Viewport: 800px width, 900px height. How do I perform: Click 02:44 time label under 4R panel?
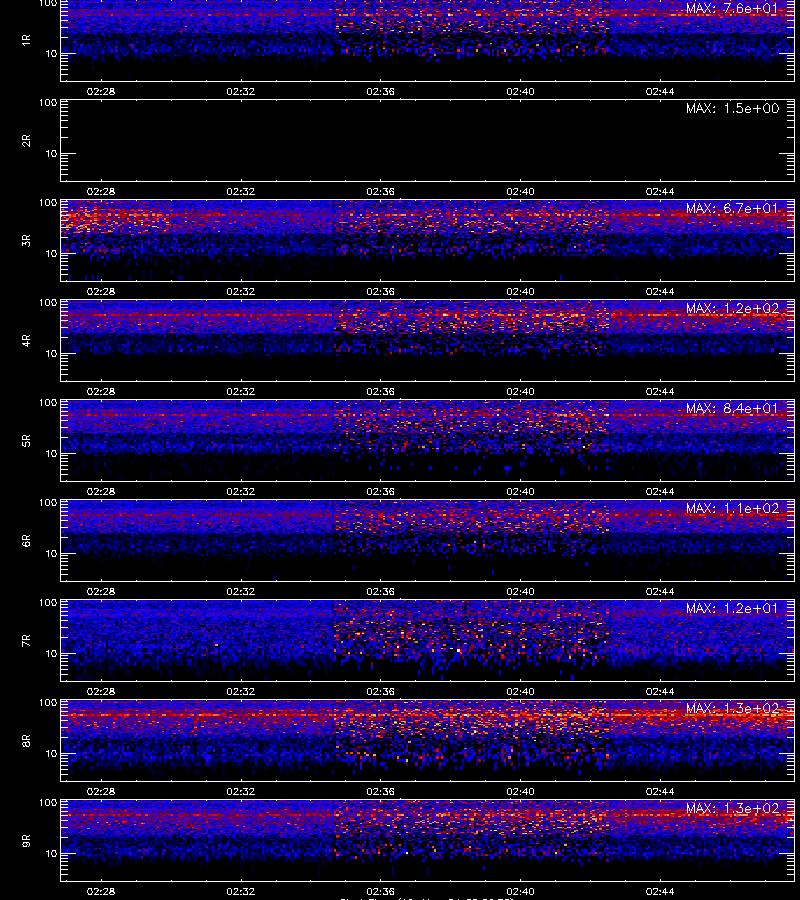[x=660, y=391]
